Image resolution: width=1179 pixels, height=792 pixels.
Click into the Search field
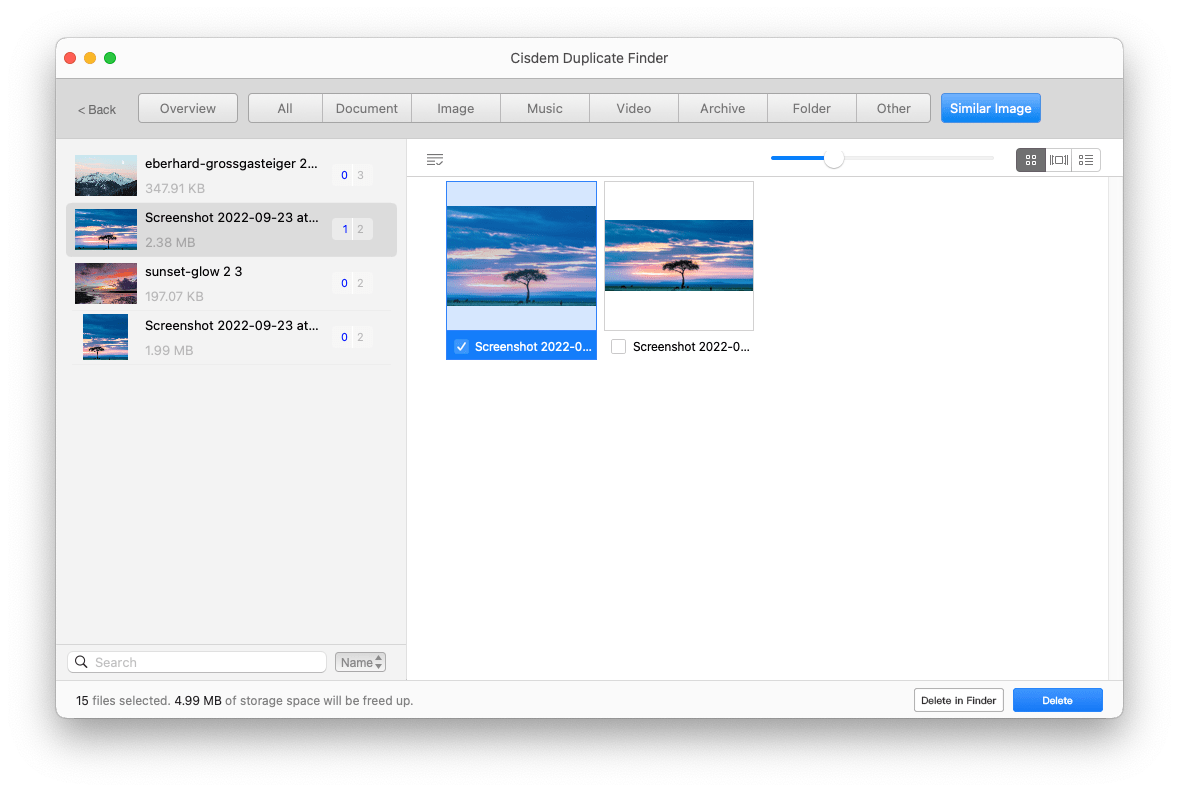[206, 662]
